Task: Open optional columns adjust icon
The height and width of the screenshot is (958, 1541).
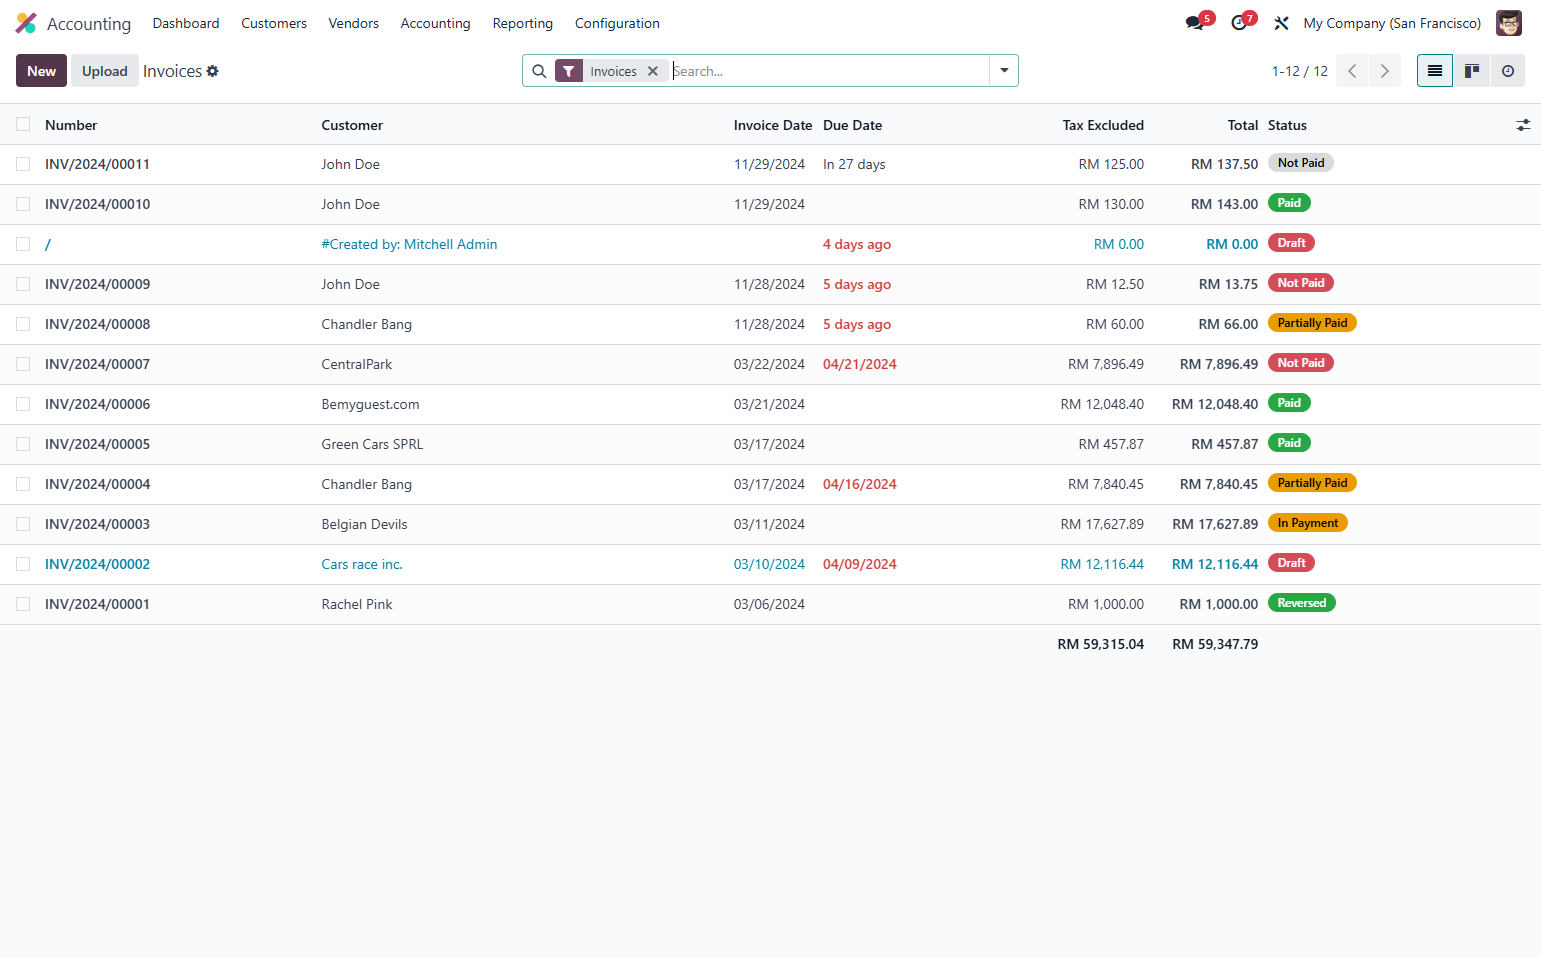Action: point(1523,125)
